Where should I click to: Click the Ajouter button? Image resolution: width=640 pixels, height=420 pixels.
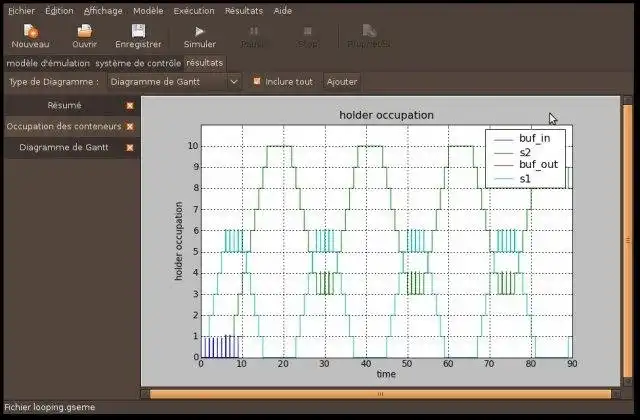pos(342,82)
